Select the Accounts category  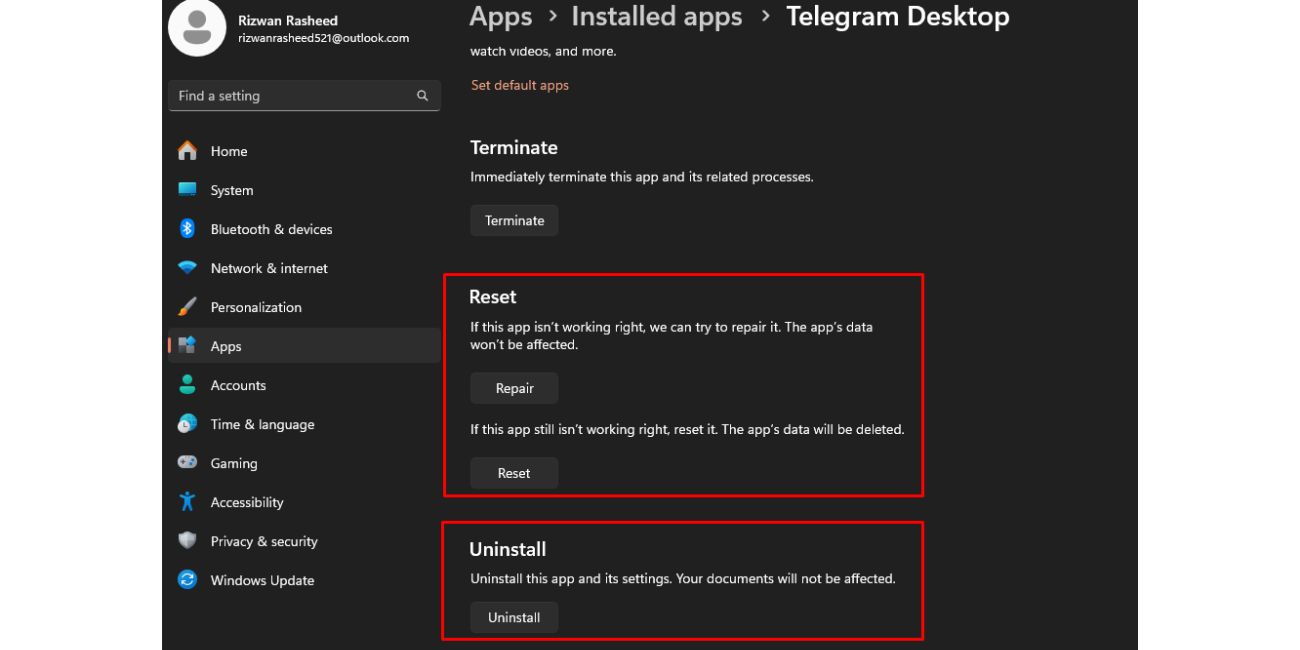(x=304, y=385)
